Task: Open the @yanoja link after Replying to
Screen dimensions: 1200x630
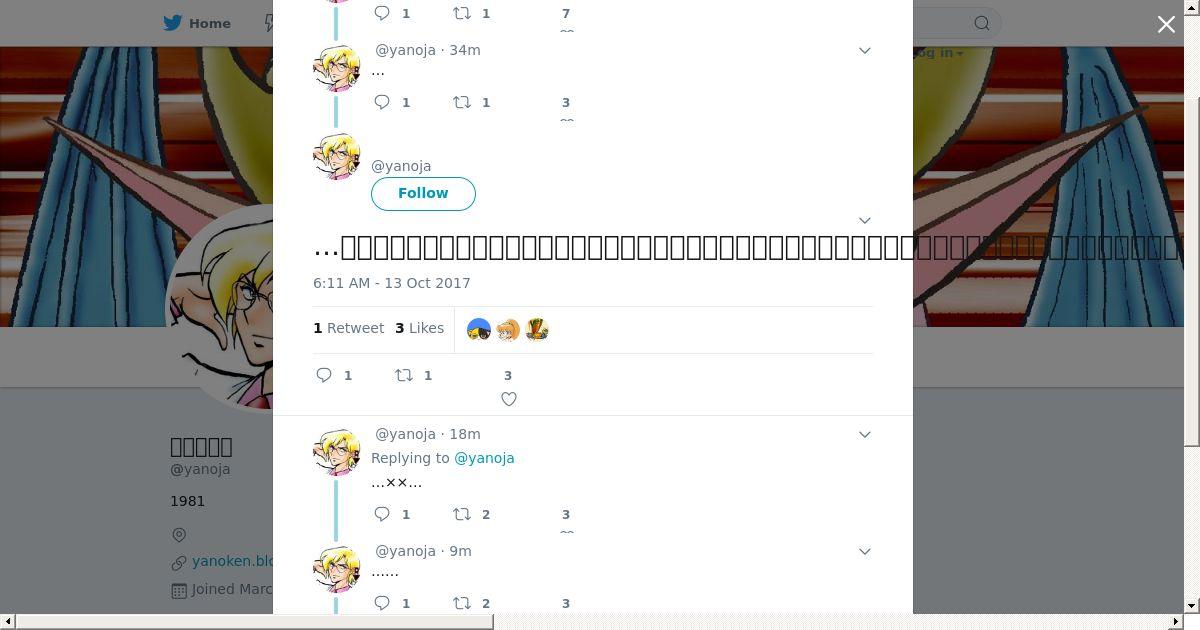Action: [x=484, y=458]
